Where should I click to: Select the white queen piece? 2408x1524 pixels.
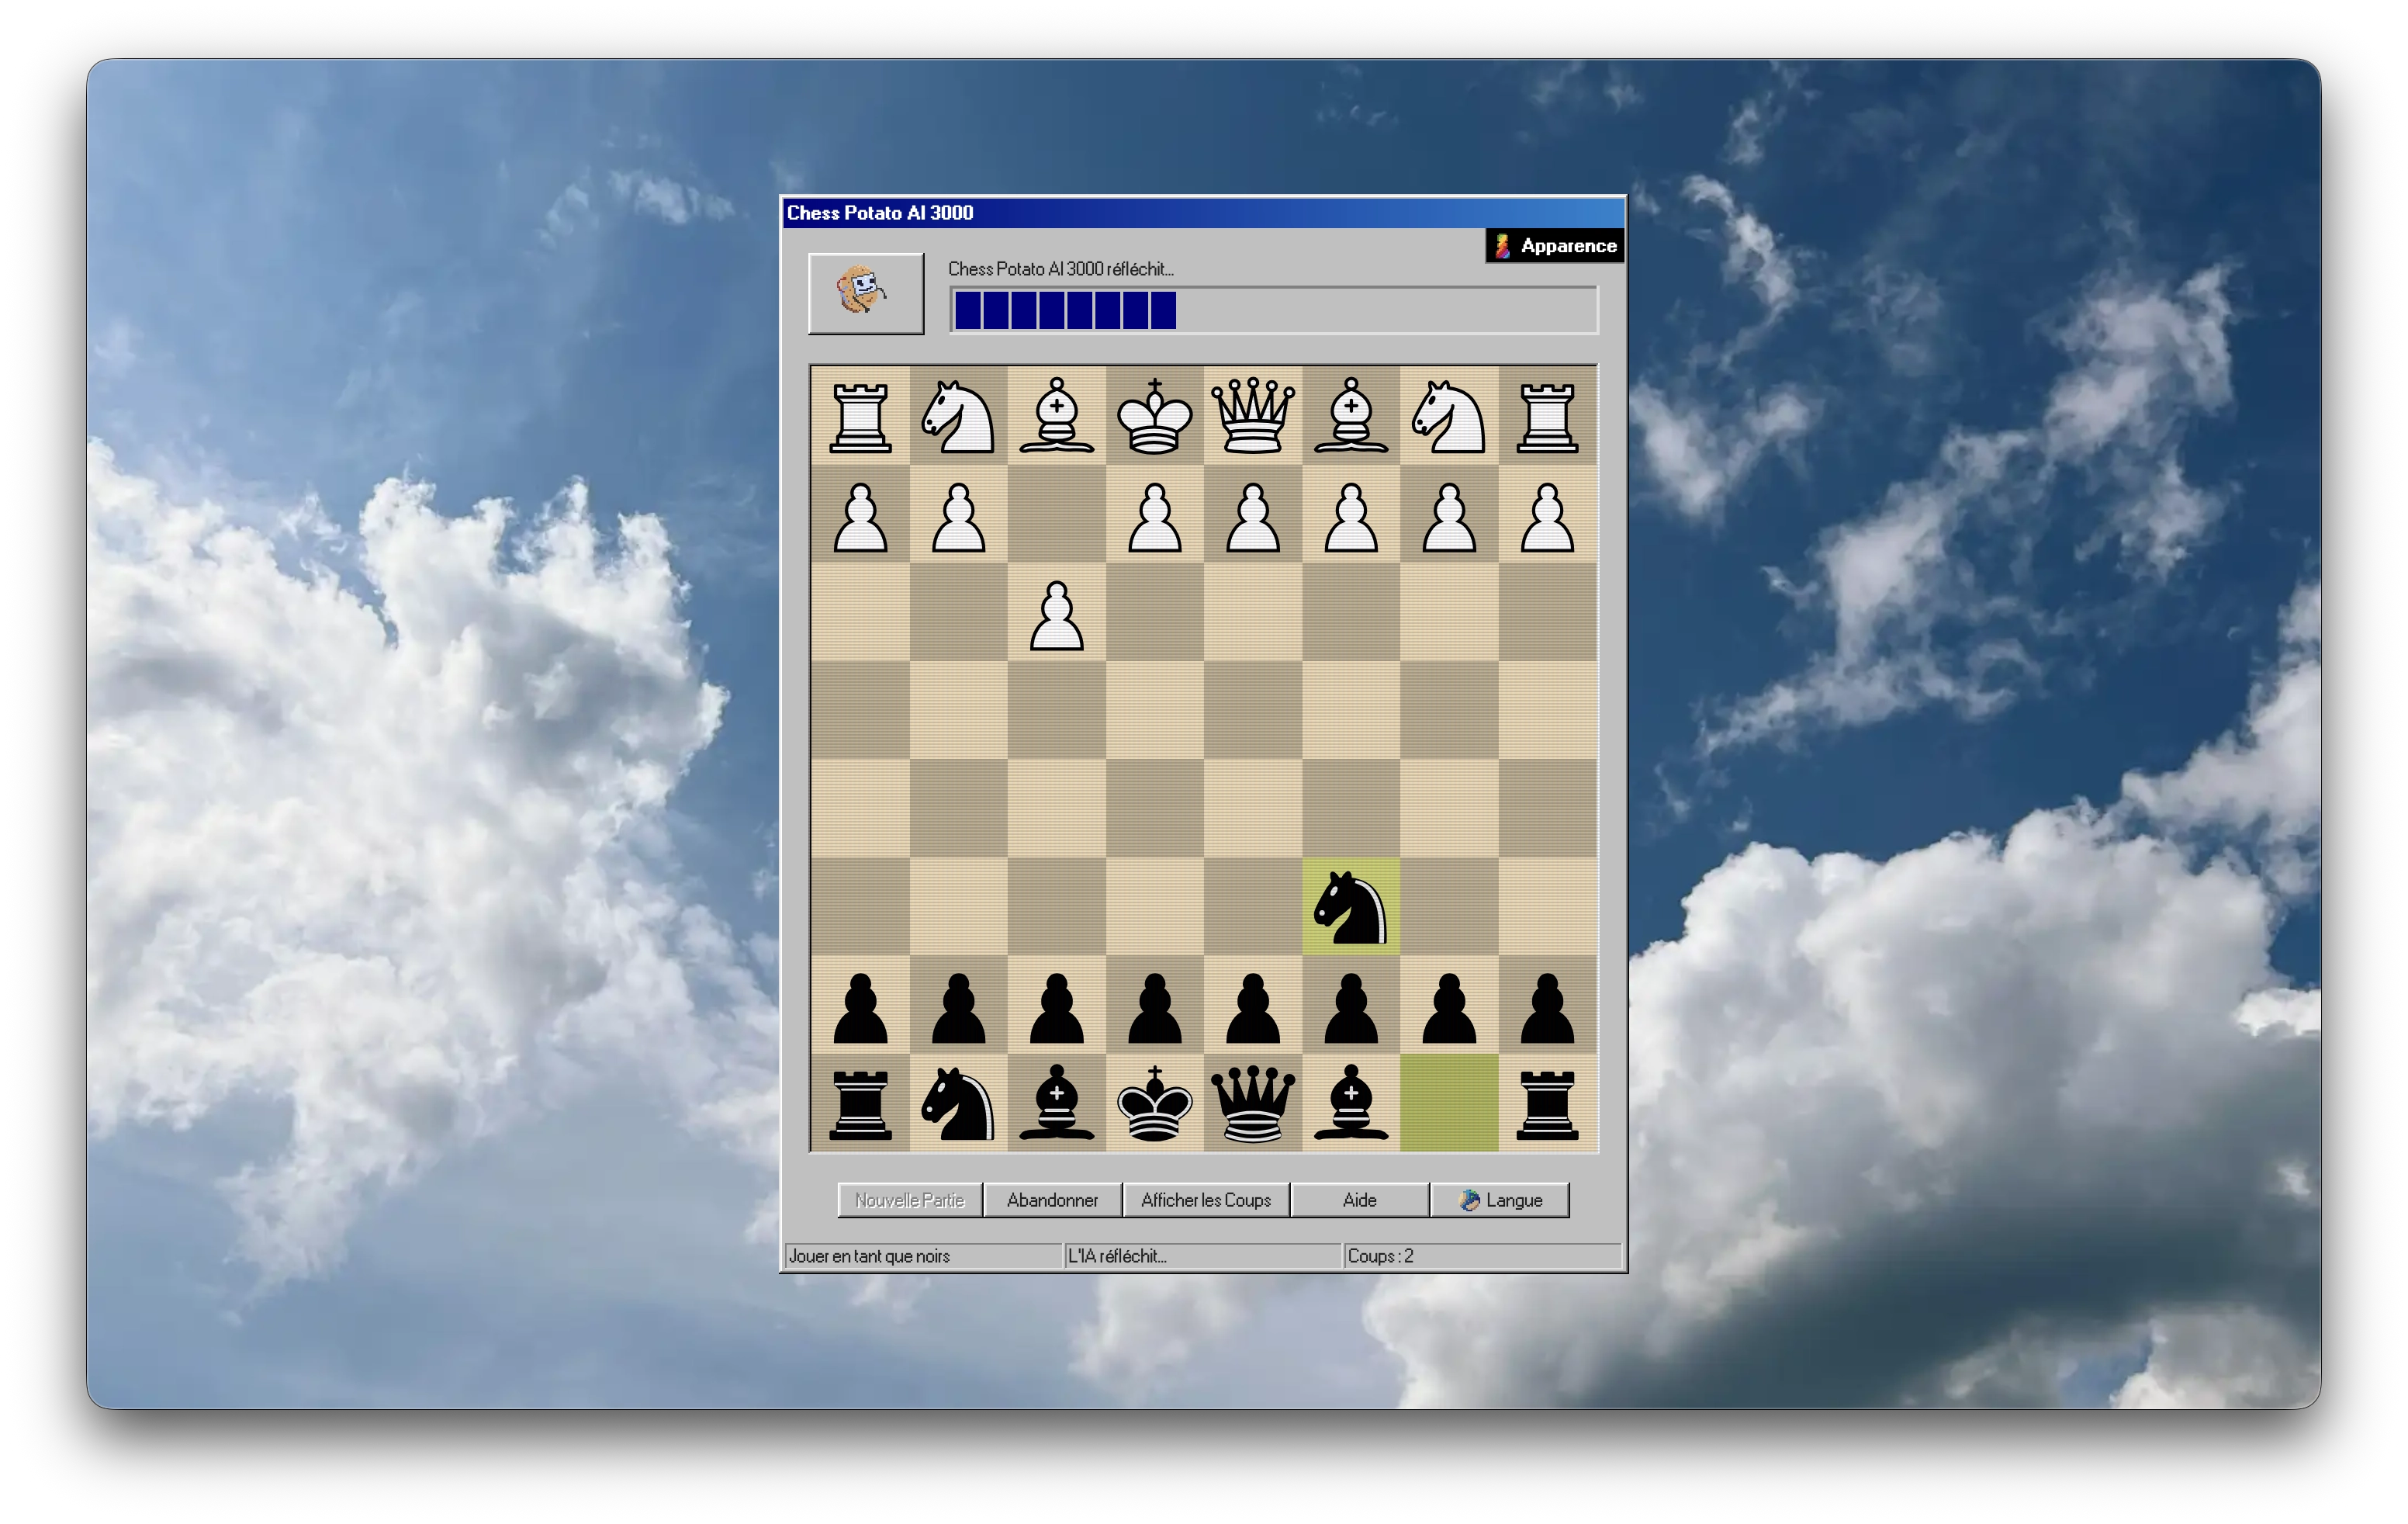(x=1252, y=417)
